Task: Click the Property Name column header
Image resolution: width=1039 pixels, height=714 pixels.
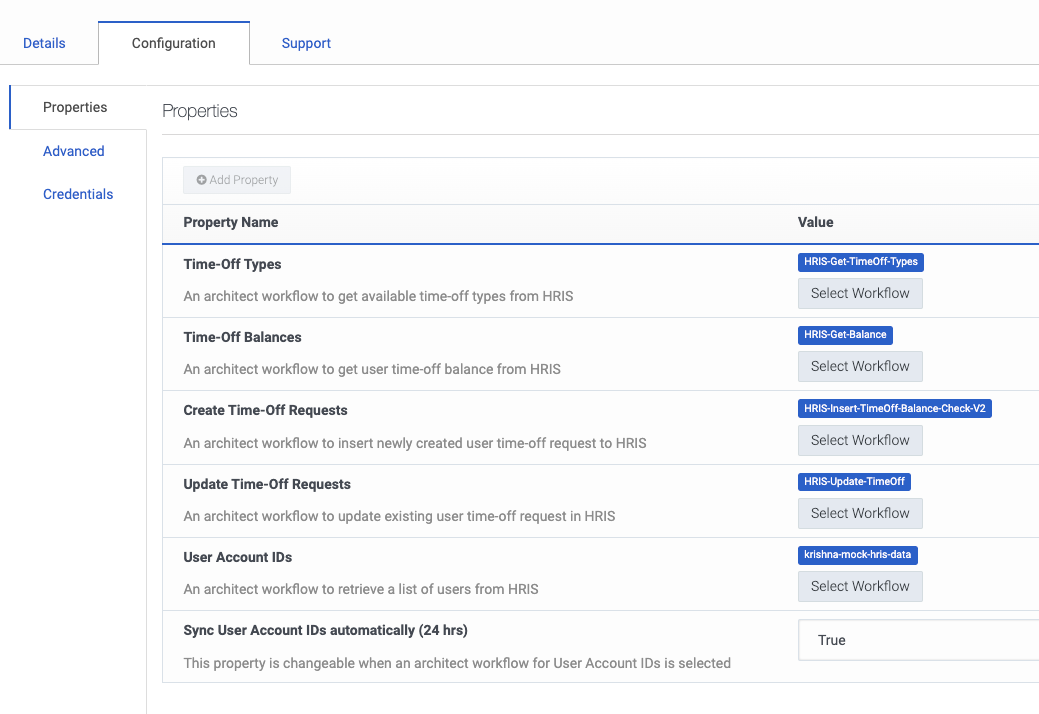Action: 231,222
